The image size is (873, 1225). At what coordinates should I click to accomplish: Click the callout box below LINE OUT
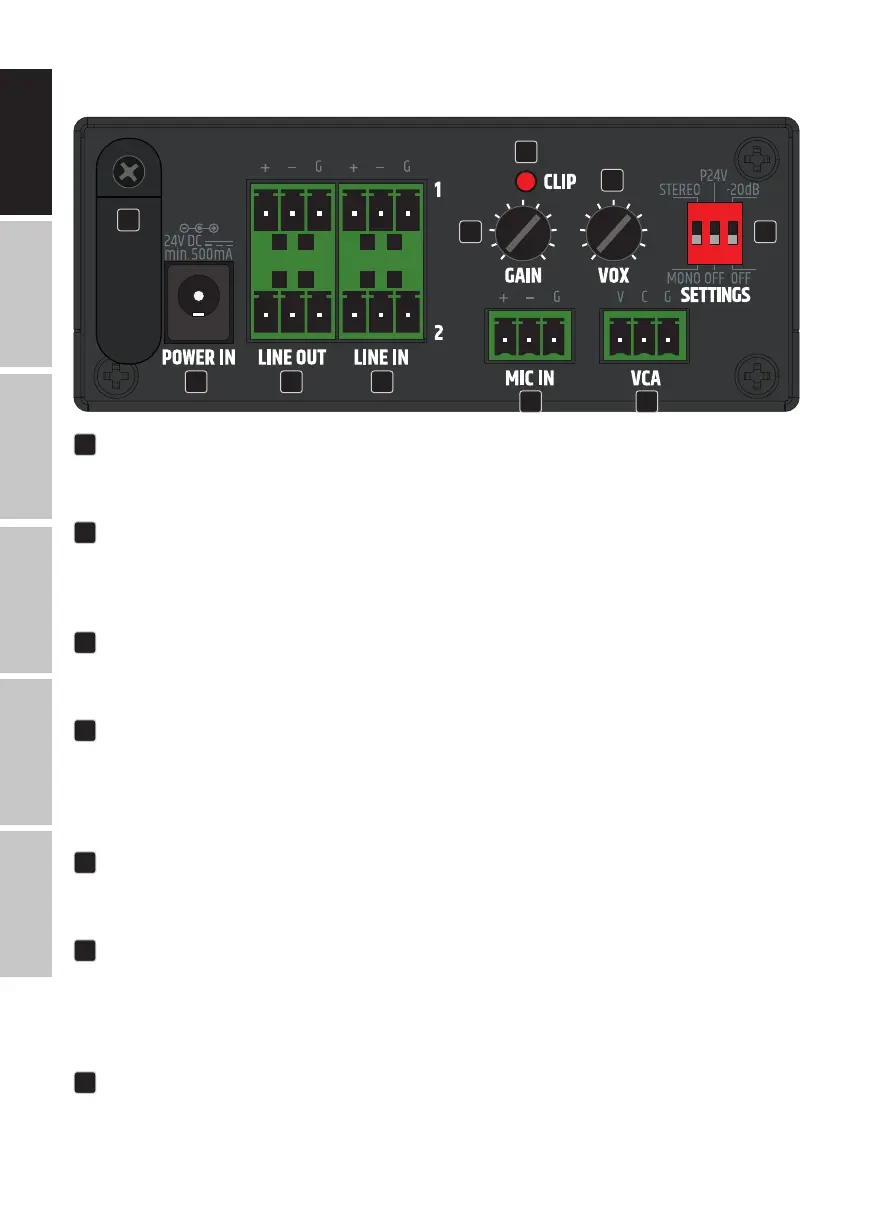291,381
